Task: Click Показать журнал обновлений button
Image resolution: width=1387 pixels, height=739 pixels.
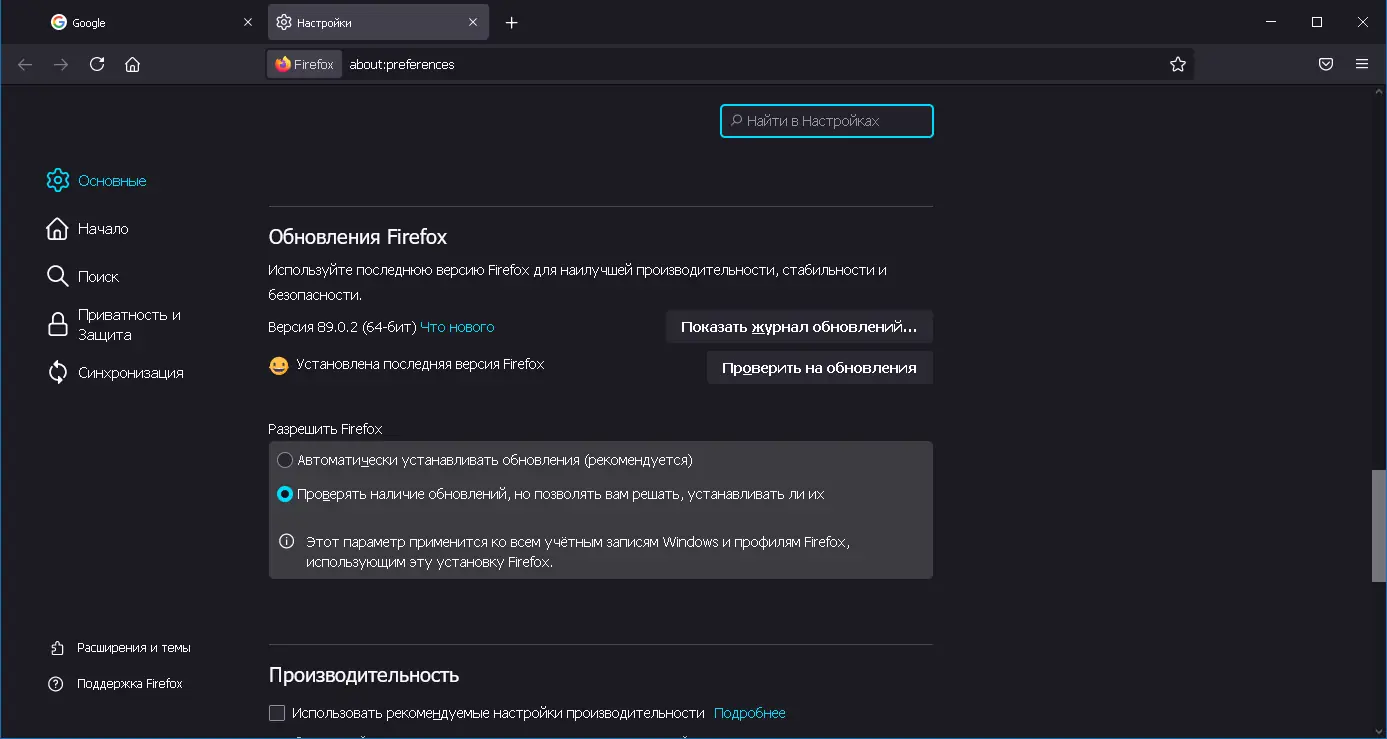Action: coord(798,327)
